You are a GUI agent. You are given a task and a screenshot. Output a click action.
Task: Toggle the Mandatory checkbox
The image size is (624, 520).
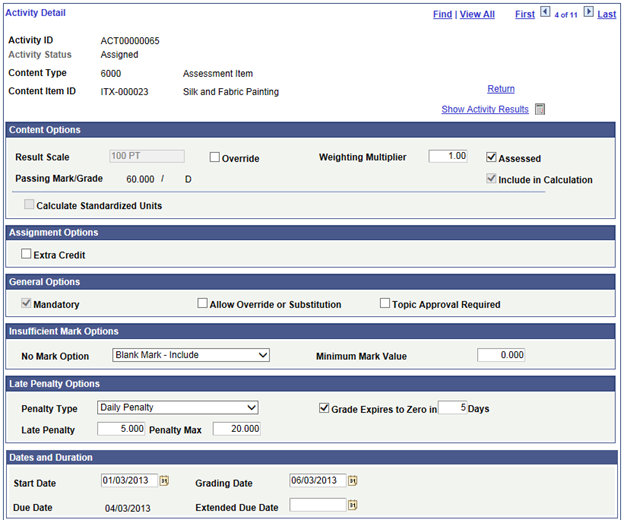(26, 303)
